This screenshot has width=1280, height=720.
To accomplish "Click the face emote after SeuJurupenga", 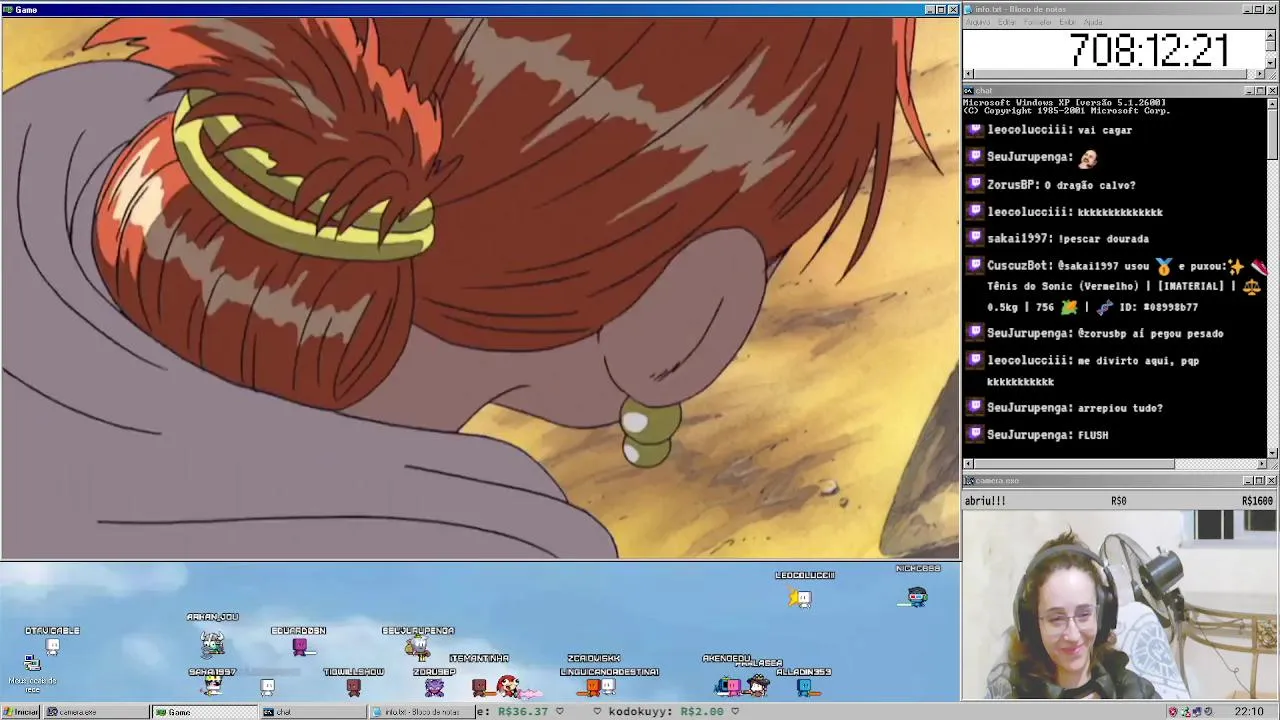I will click(1088, 157).
